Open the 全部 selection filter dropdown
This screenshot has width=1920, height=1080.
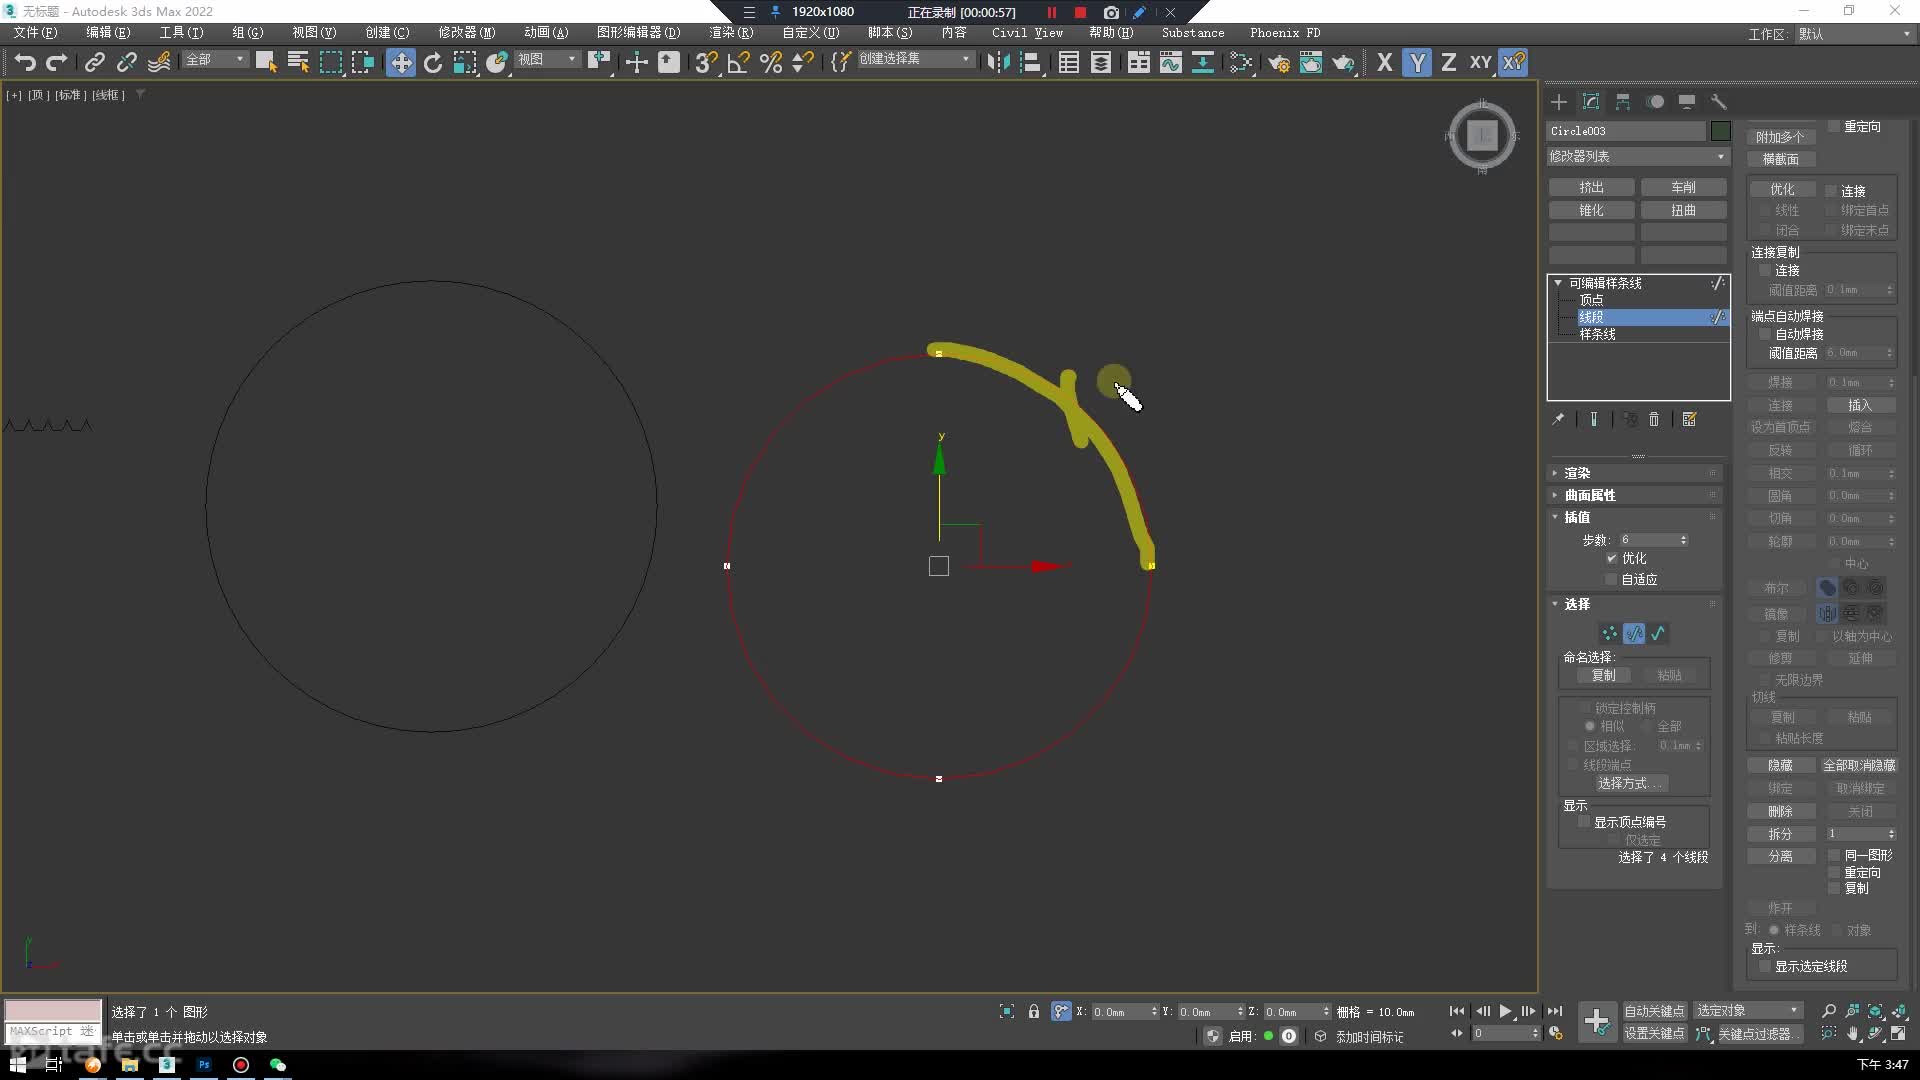tap(214, 59)
